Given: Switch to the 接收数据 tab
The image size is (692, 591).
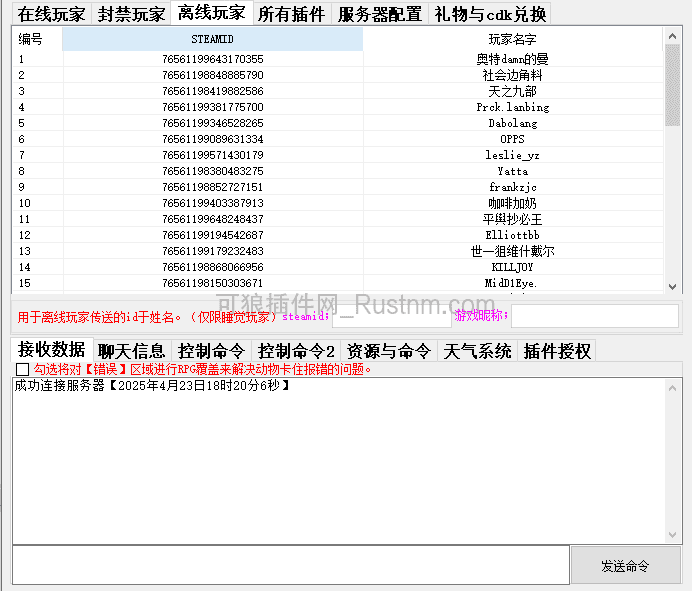Looking at the screenshot, I should tap(52, 350).
